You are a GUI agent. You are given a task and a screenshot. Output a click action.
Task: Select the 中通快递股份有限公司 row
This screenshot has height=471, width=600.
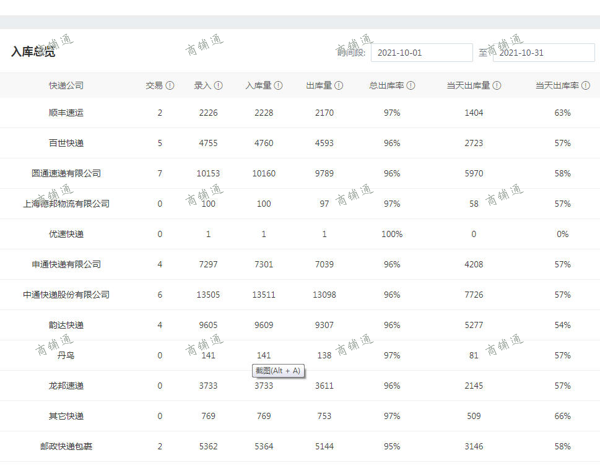pos(66,295)
